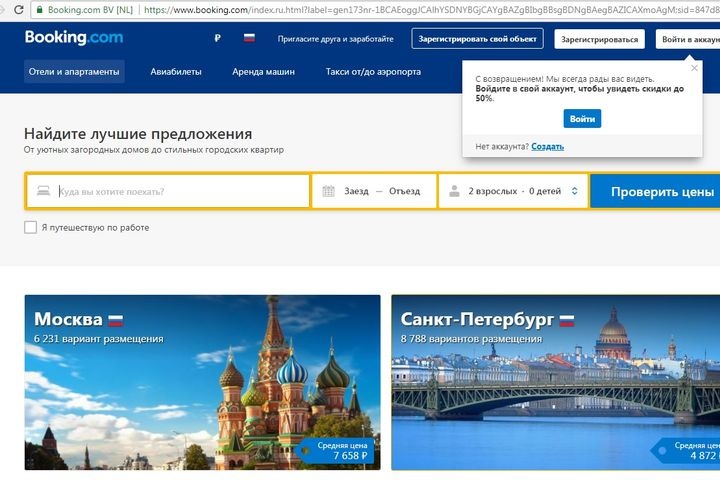The width and height of the screenshot is (720, 480).
Task: Tick the 'Я путешествую по работе' checkbox
Action: pos(30,227)
